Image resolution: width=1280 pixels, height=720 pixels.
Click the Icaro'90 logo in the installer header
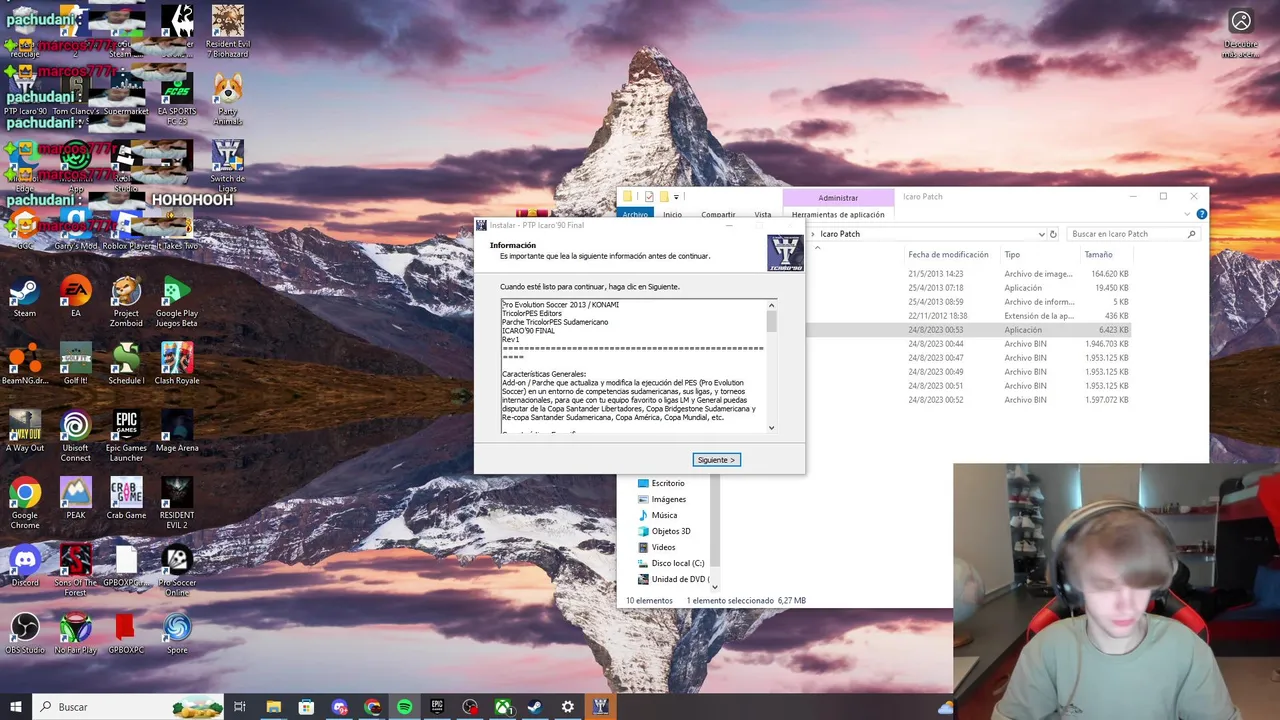point(785,253)
